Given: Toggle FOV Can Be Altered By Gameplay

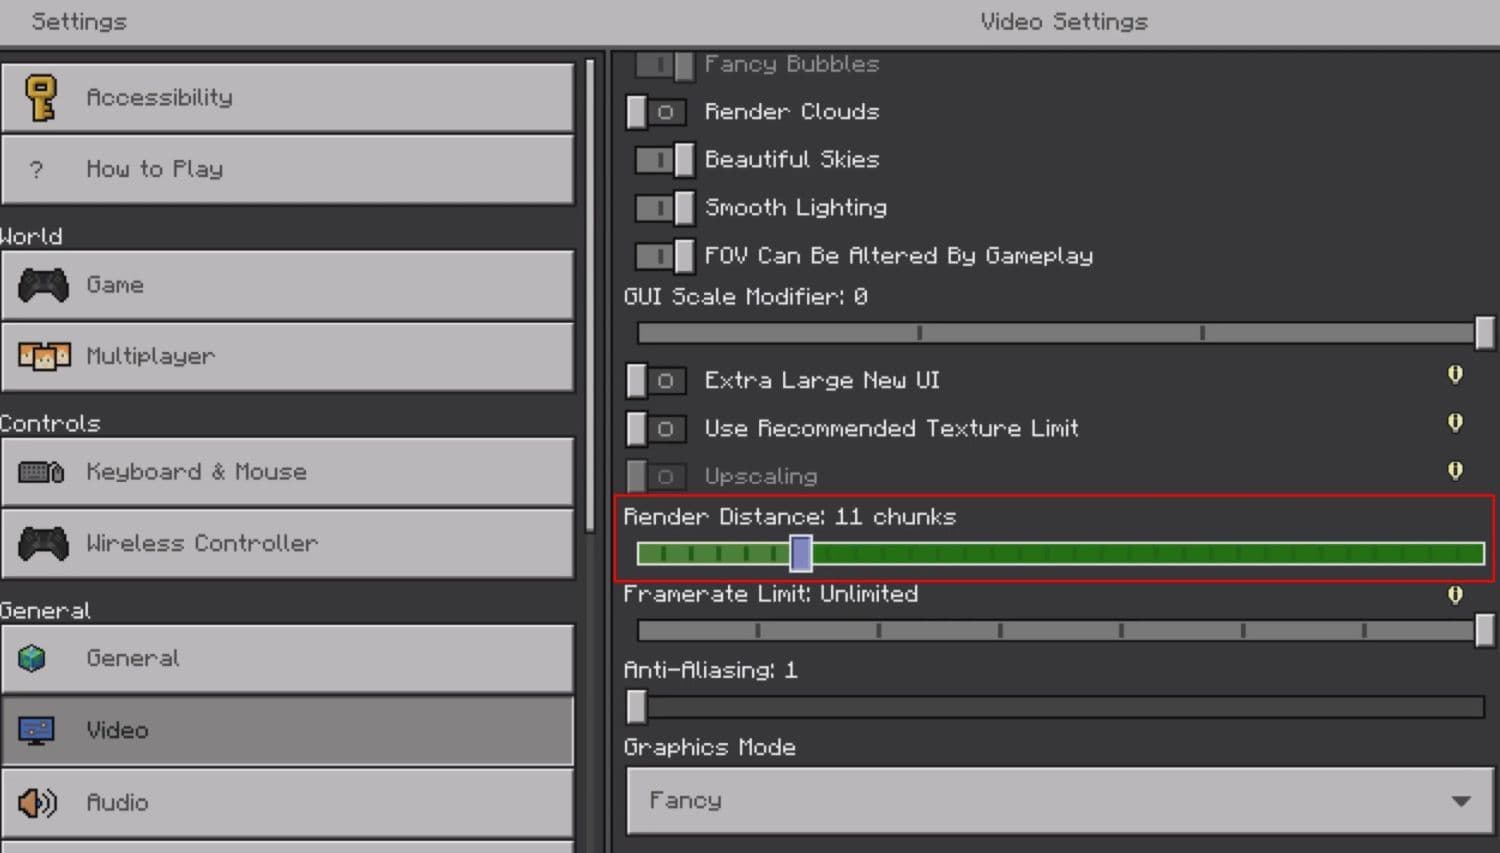Looking at the screenshot, I should (x=664, y=255).
